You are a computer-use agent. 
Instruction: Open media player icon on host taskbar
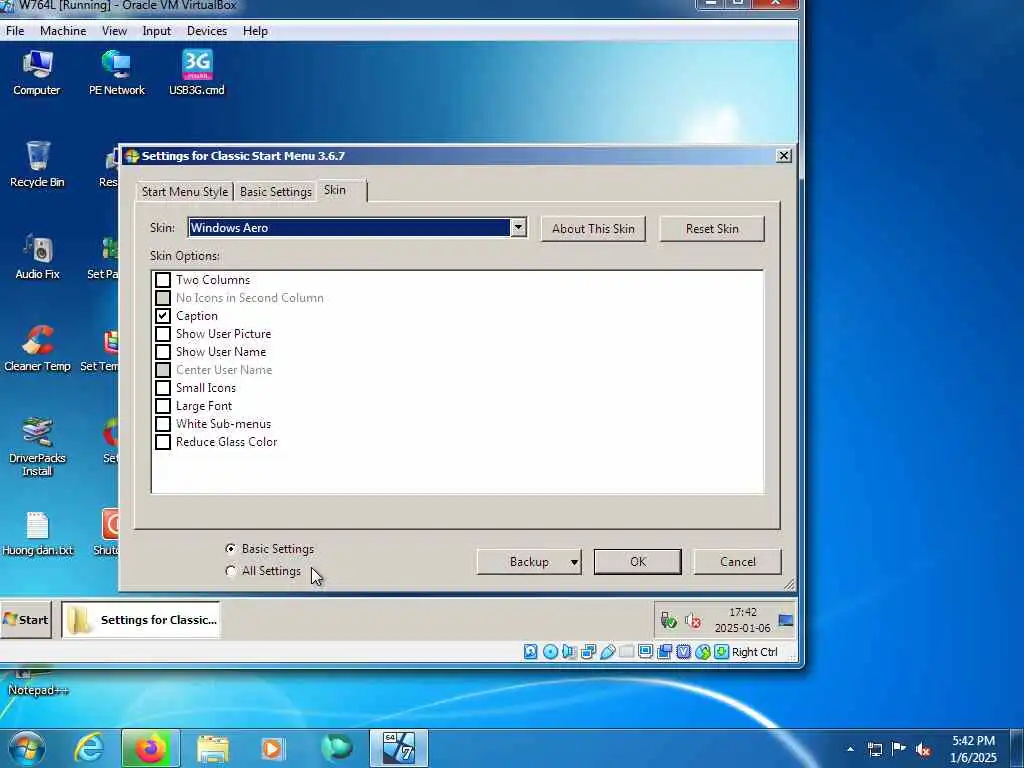tap(272, 748)
